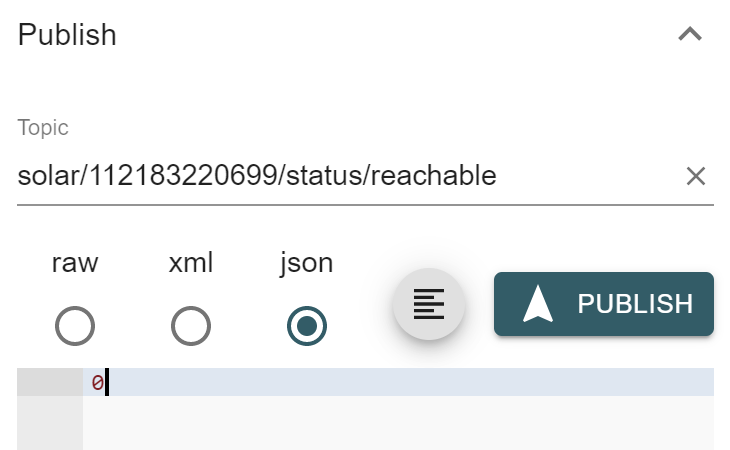Click the arrow icon inside the Publish button
Viewport: 730px width, 450px height.
(538, 304)
